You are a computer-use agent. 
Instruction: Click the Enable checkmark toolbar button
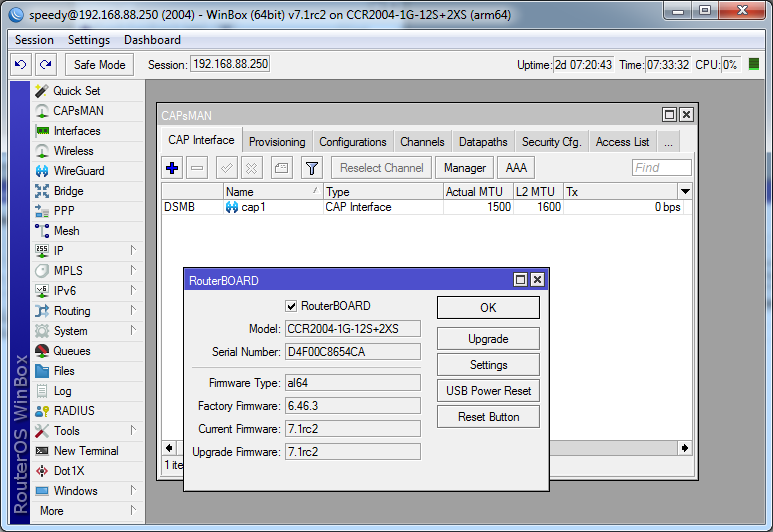[x=227, y=168]
